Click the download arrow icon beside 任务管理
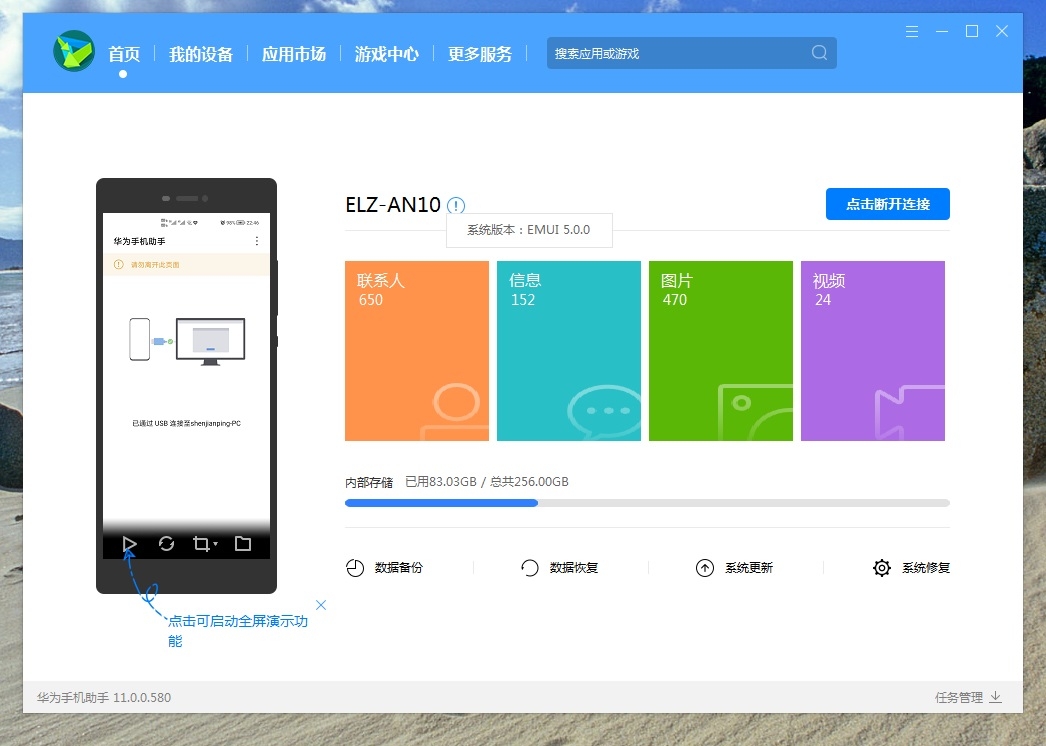 (x=995, y=697)
